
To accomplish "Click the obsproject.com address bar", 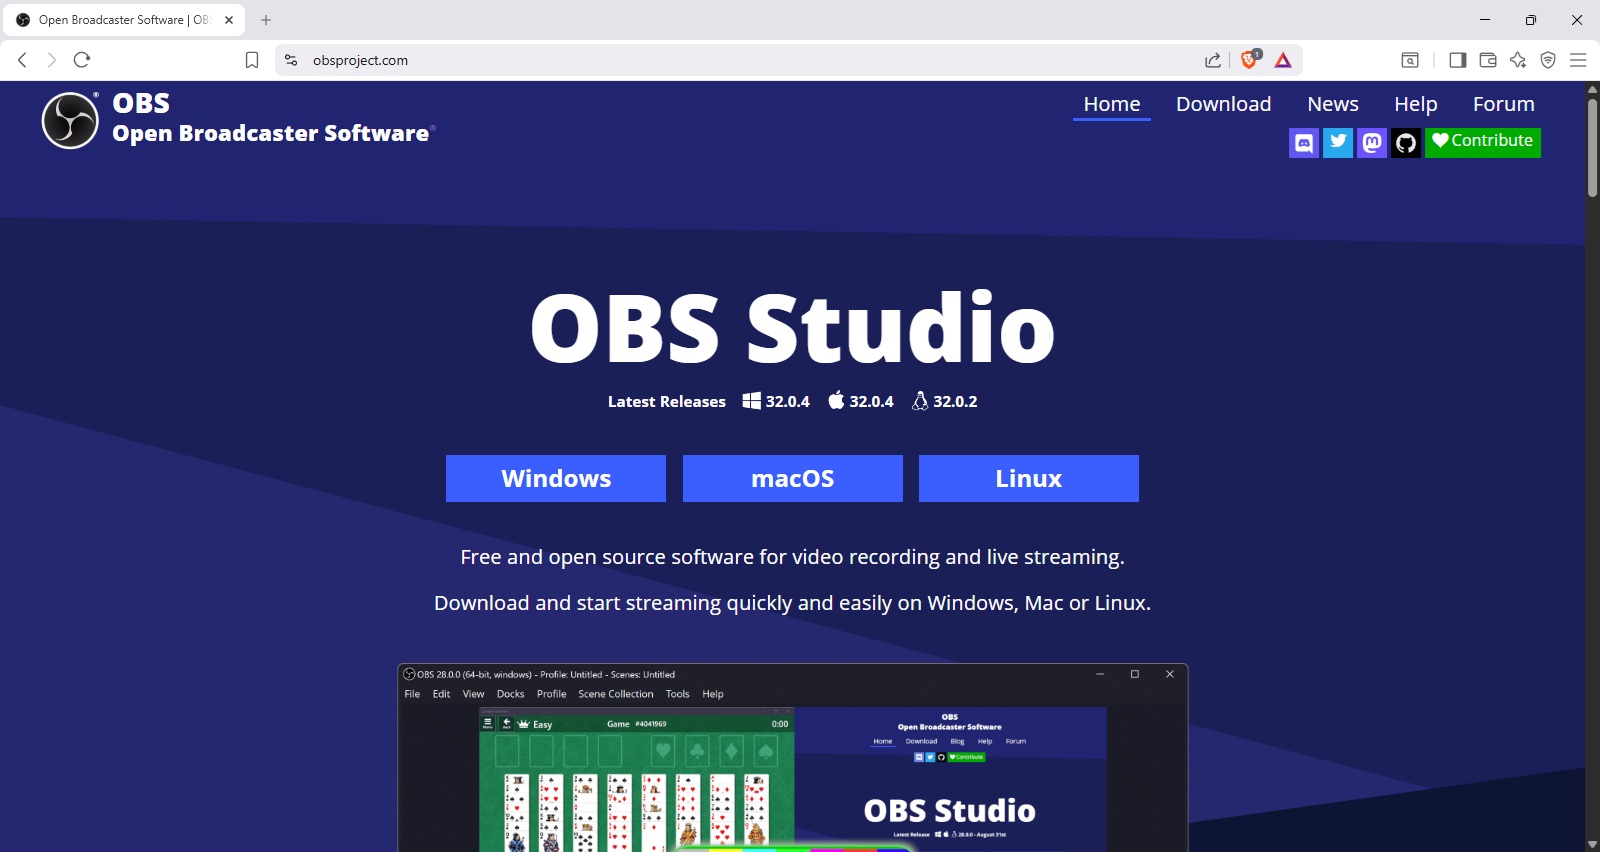I will [x=700, y=60].
